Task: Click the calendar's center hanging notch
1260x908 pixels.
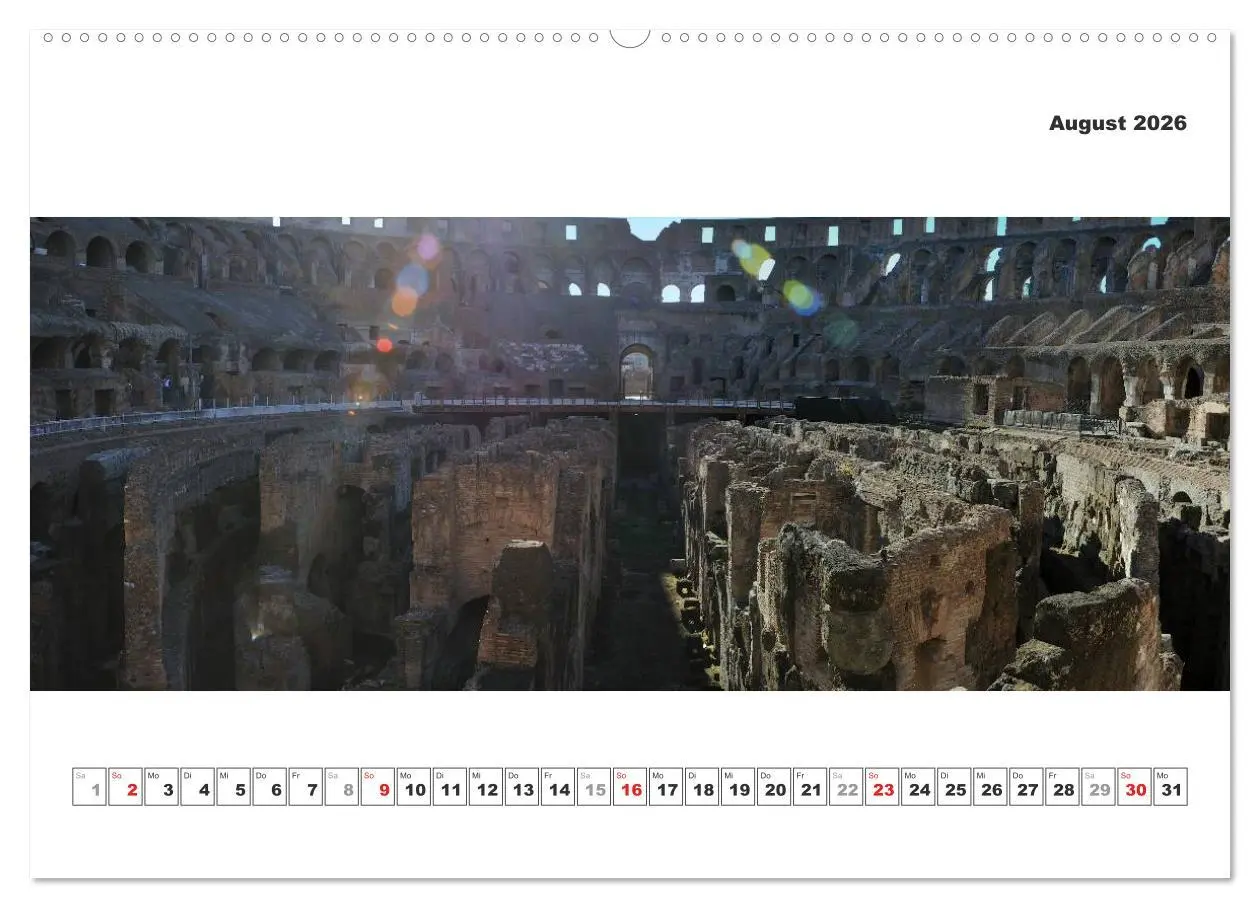Action: (x=630, y=38)
